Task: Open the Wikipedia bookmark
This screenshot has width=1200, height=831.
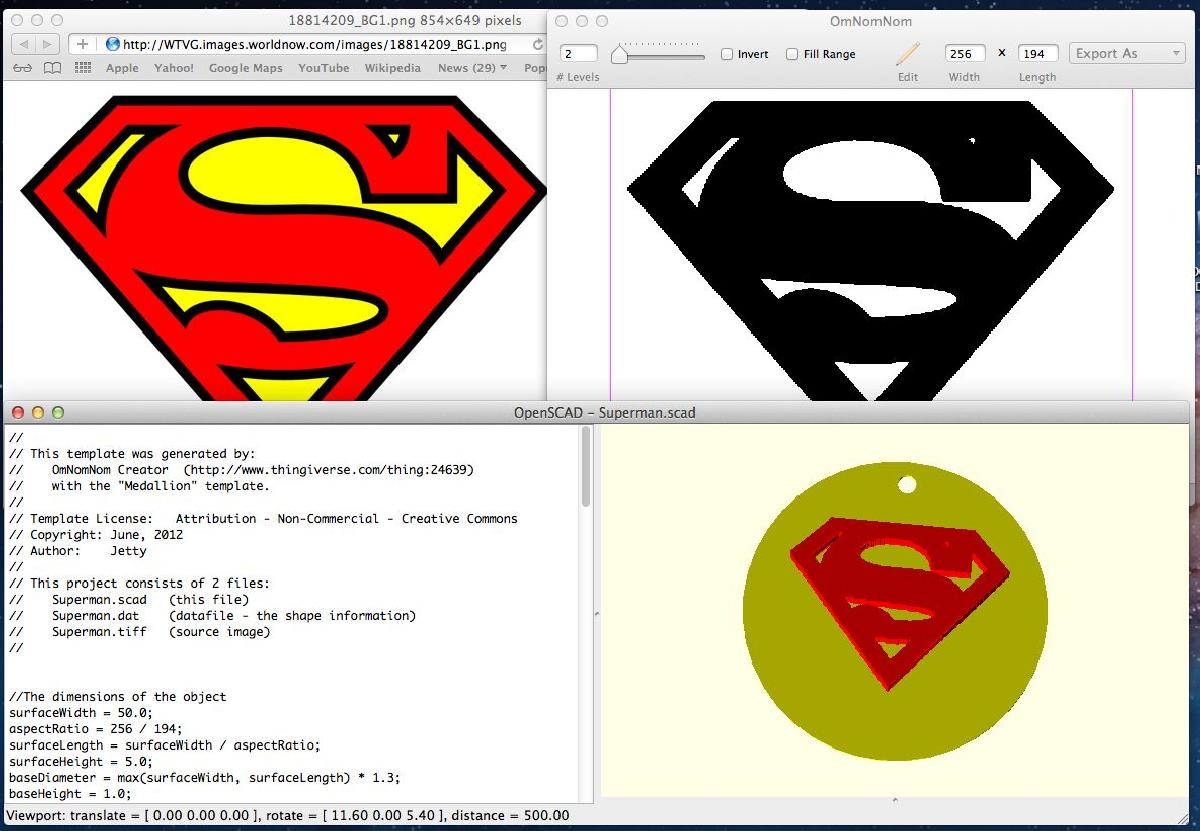Action: (392, 68)
